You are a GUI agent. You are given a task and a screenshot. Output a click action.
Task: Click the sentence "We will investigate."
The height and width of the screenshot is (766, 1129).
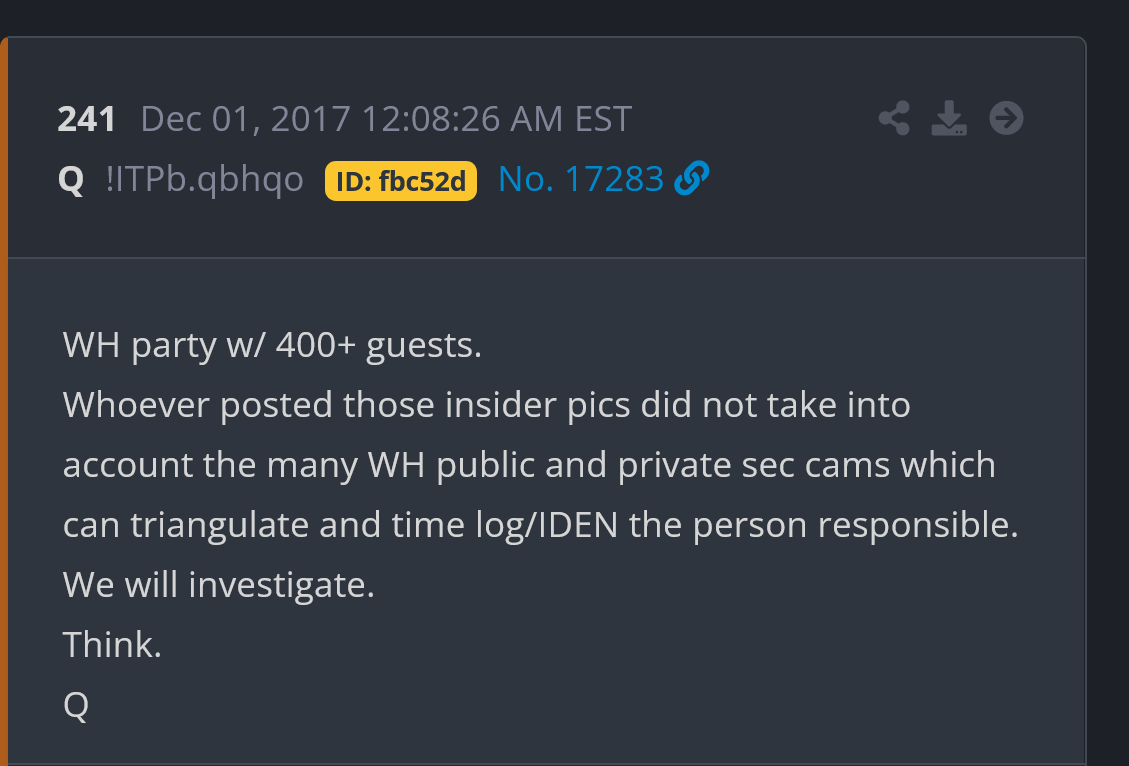point(218,585)
